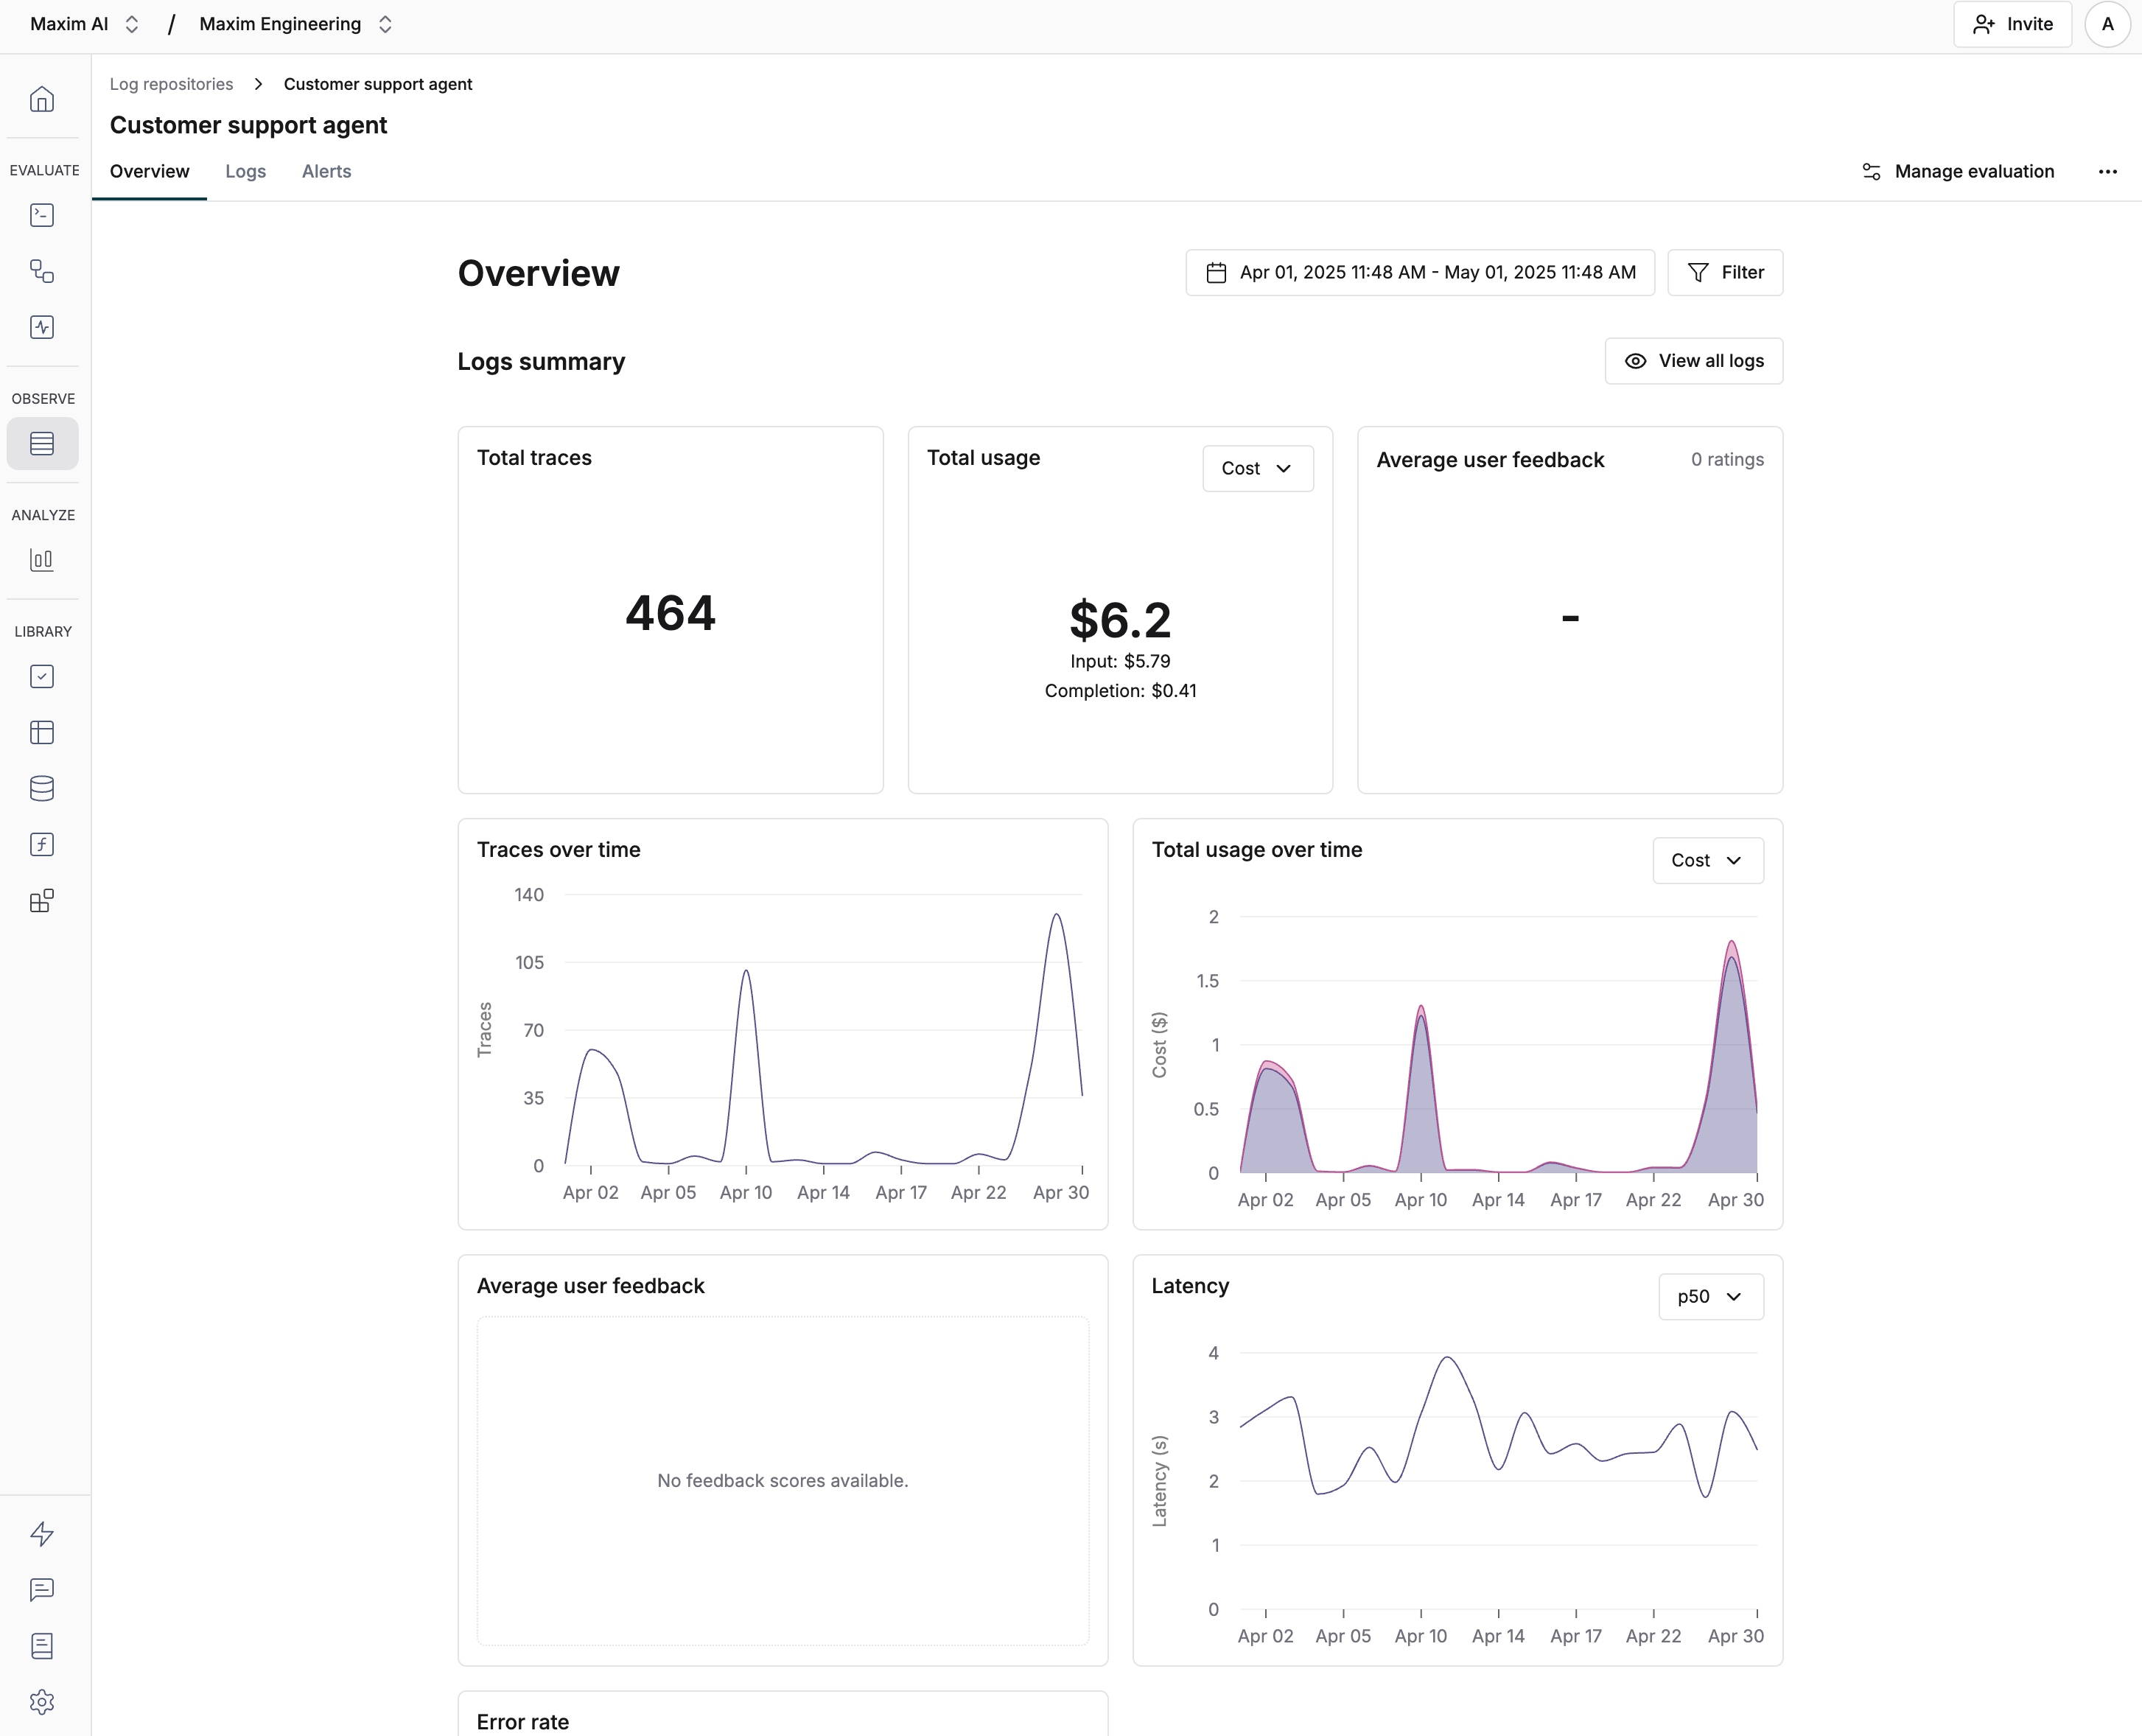
Task: Open the Analytics charts icon under Analyze
Action: 42,559
